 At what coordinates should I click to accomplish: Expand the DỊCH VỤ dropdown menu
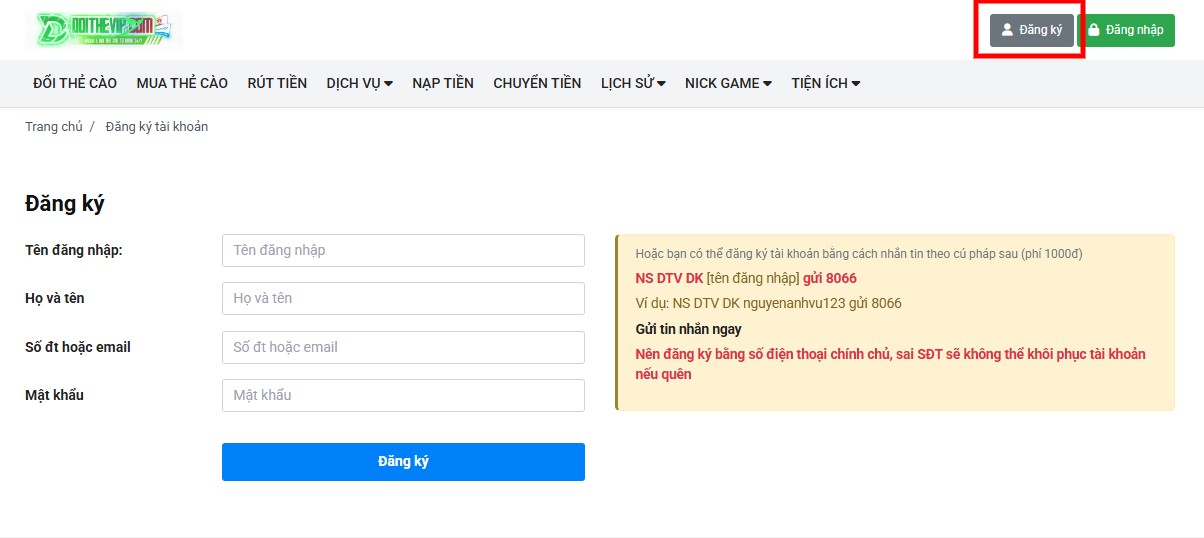coord(359,83)
